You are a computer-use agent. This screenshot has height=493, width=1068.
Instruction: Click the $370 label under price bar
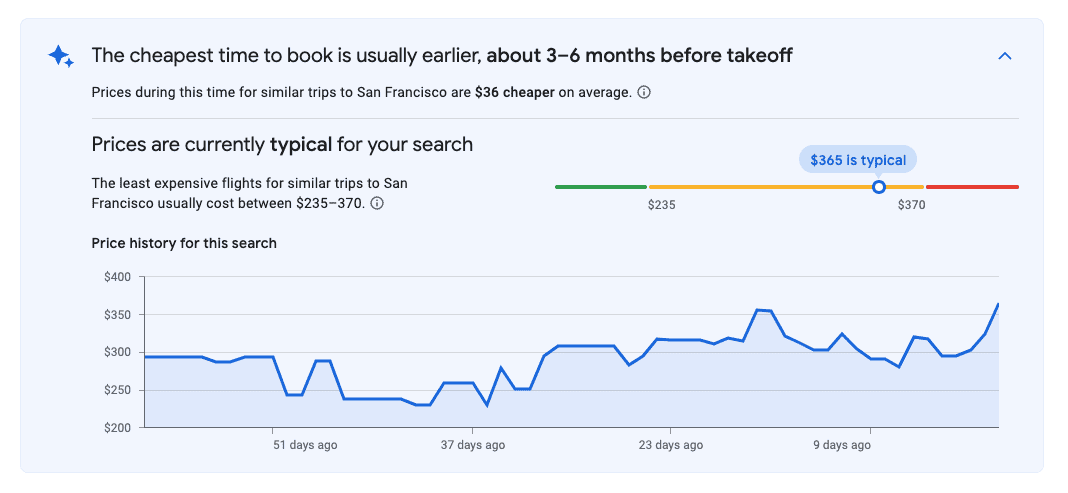[911, 205]
